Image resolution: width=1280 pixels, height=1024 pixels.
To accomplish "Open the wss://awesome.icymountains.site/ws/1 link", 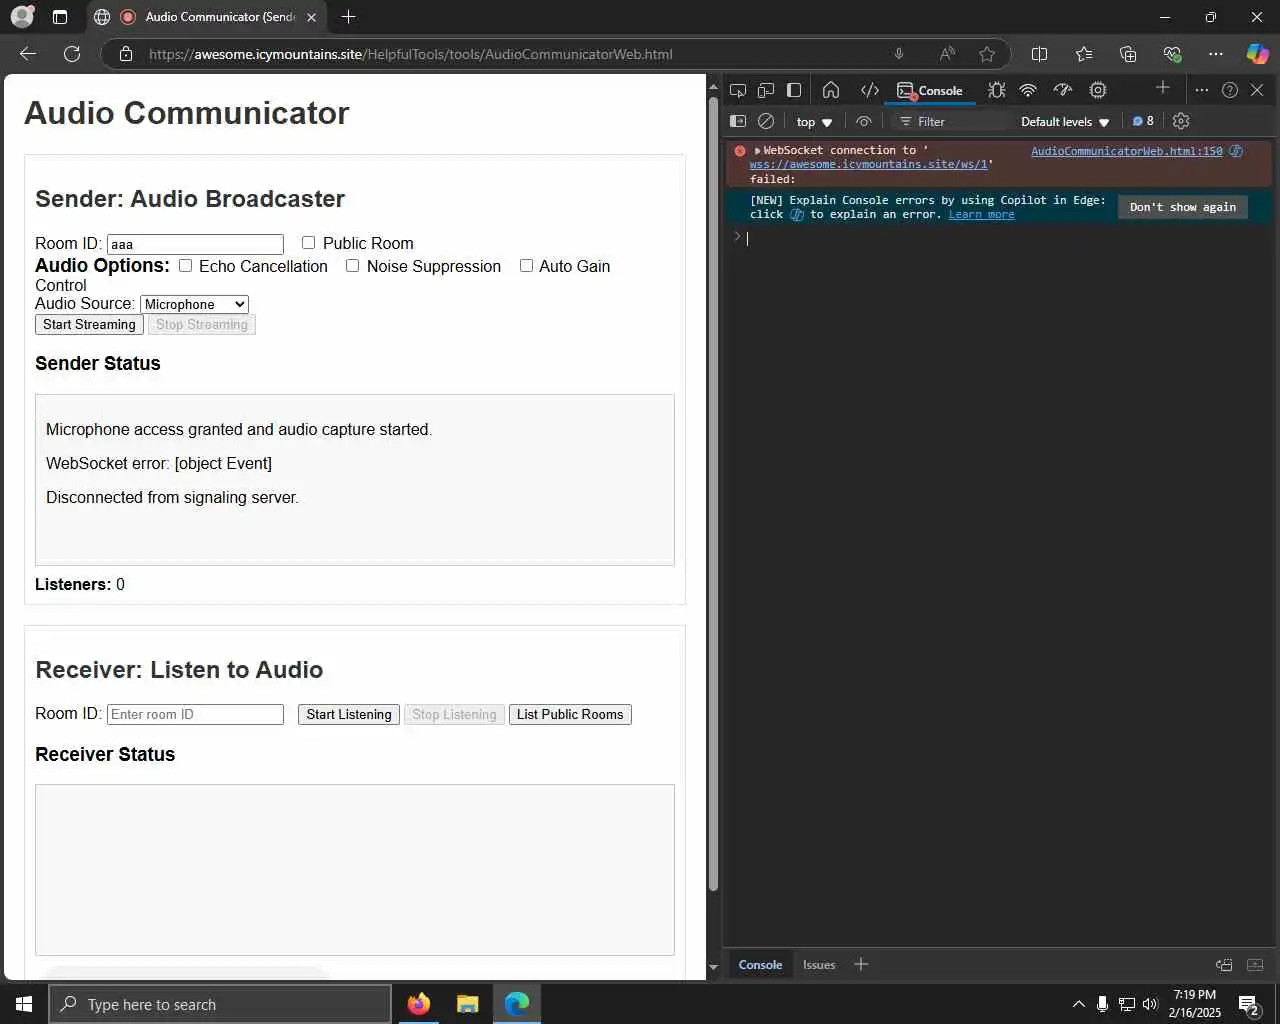I will (x=868, y=165).
